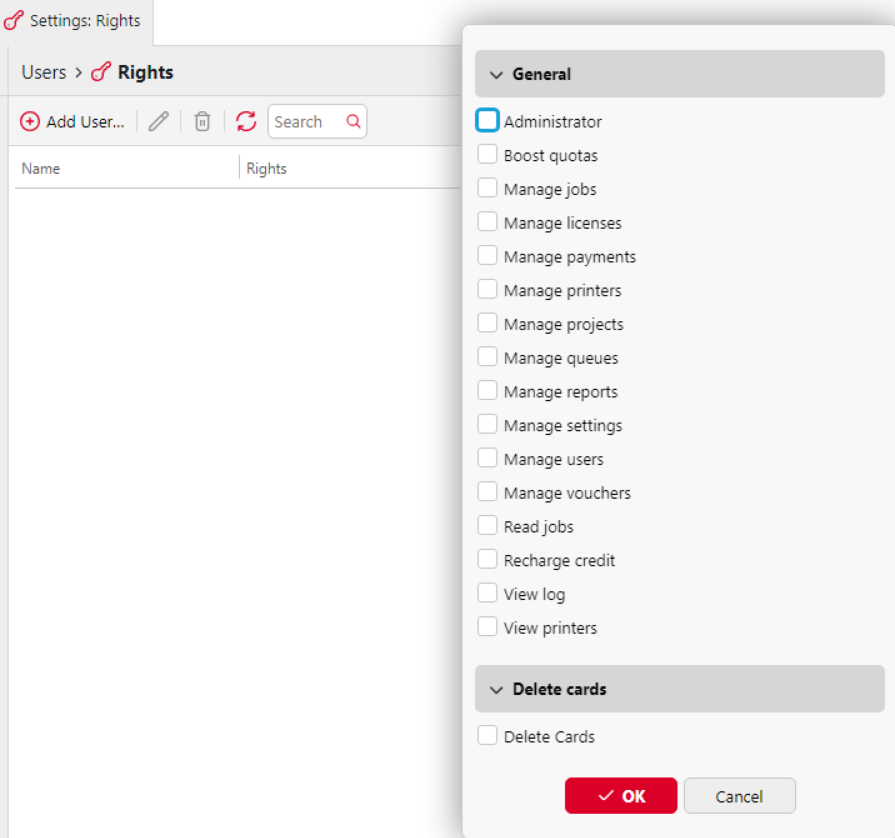Click the plus icon beside Add User
This screenshot has height=838, width=895.
(30, 122)
